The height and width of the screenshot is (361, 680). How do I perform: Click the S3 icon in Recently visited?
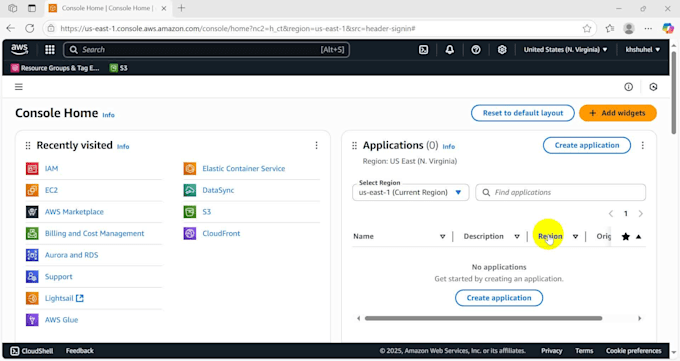(x=190, y=212)
